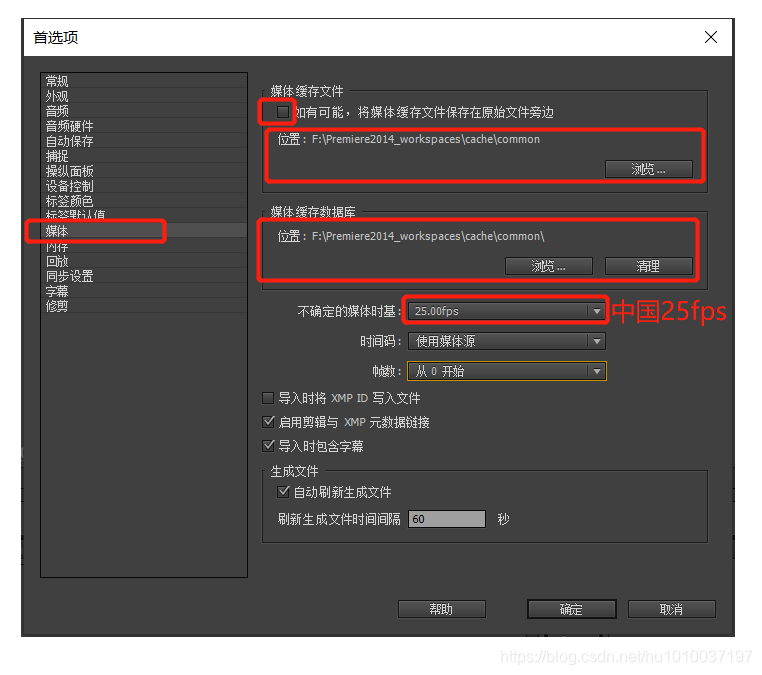The height and width of the screenshot is (675, 762).
Task: Select 字幕 preferences category
Action: [144, 291]
